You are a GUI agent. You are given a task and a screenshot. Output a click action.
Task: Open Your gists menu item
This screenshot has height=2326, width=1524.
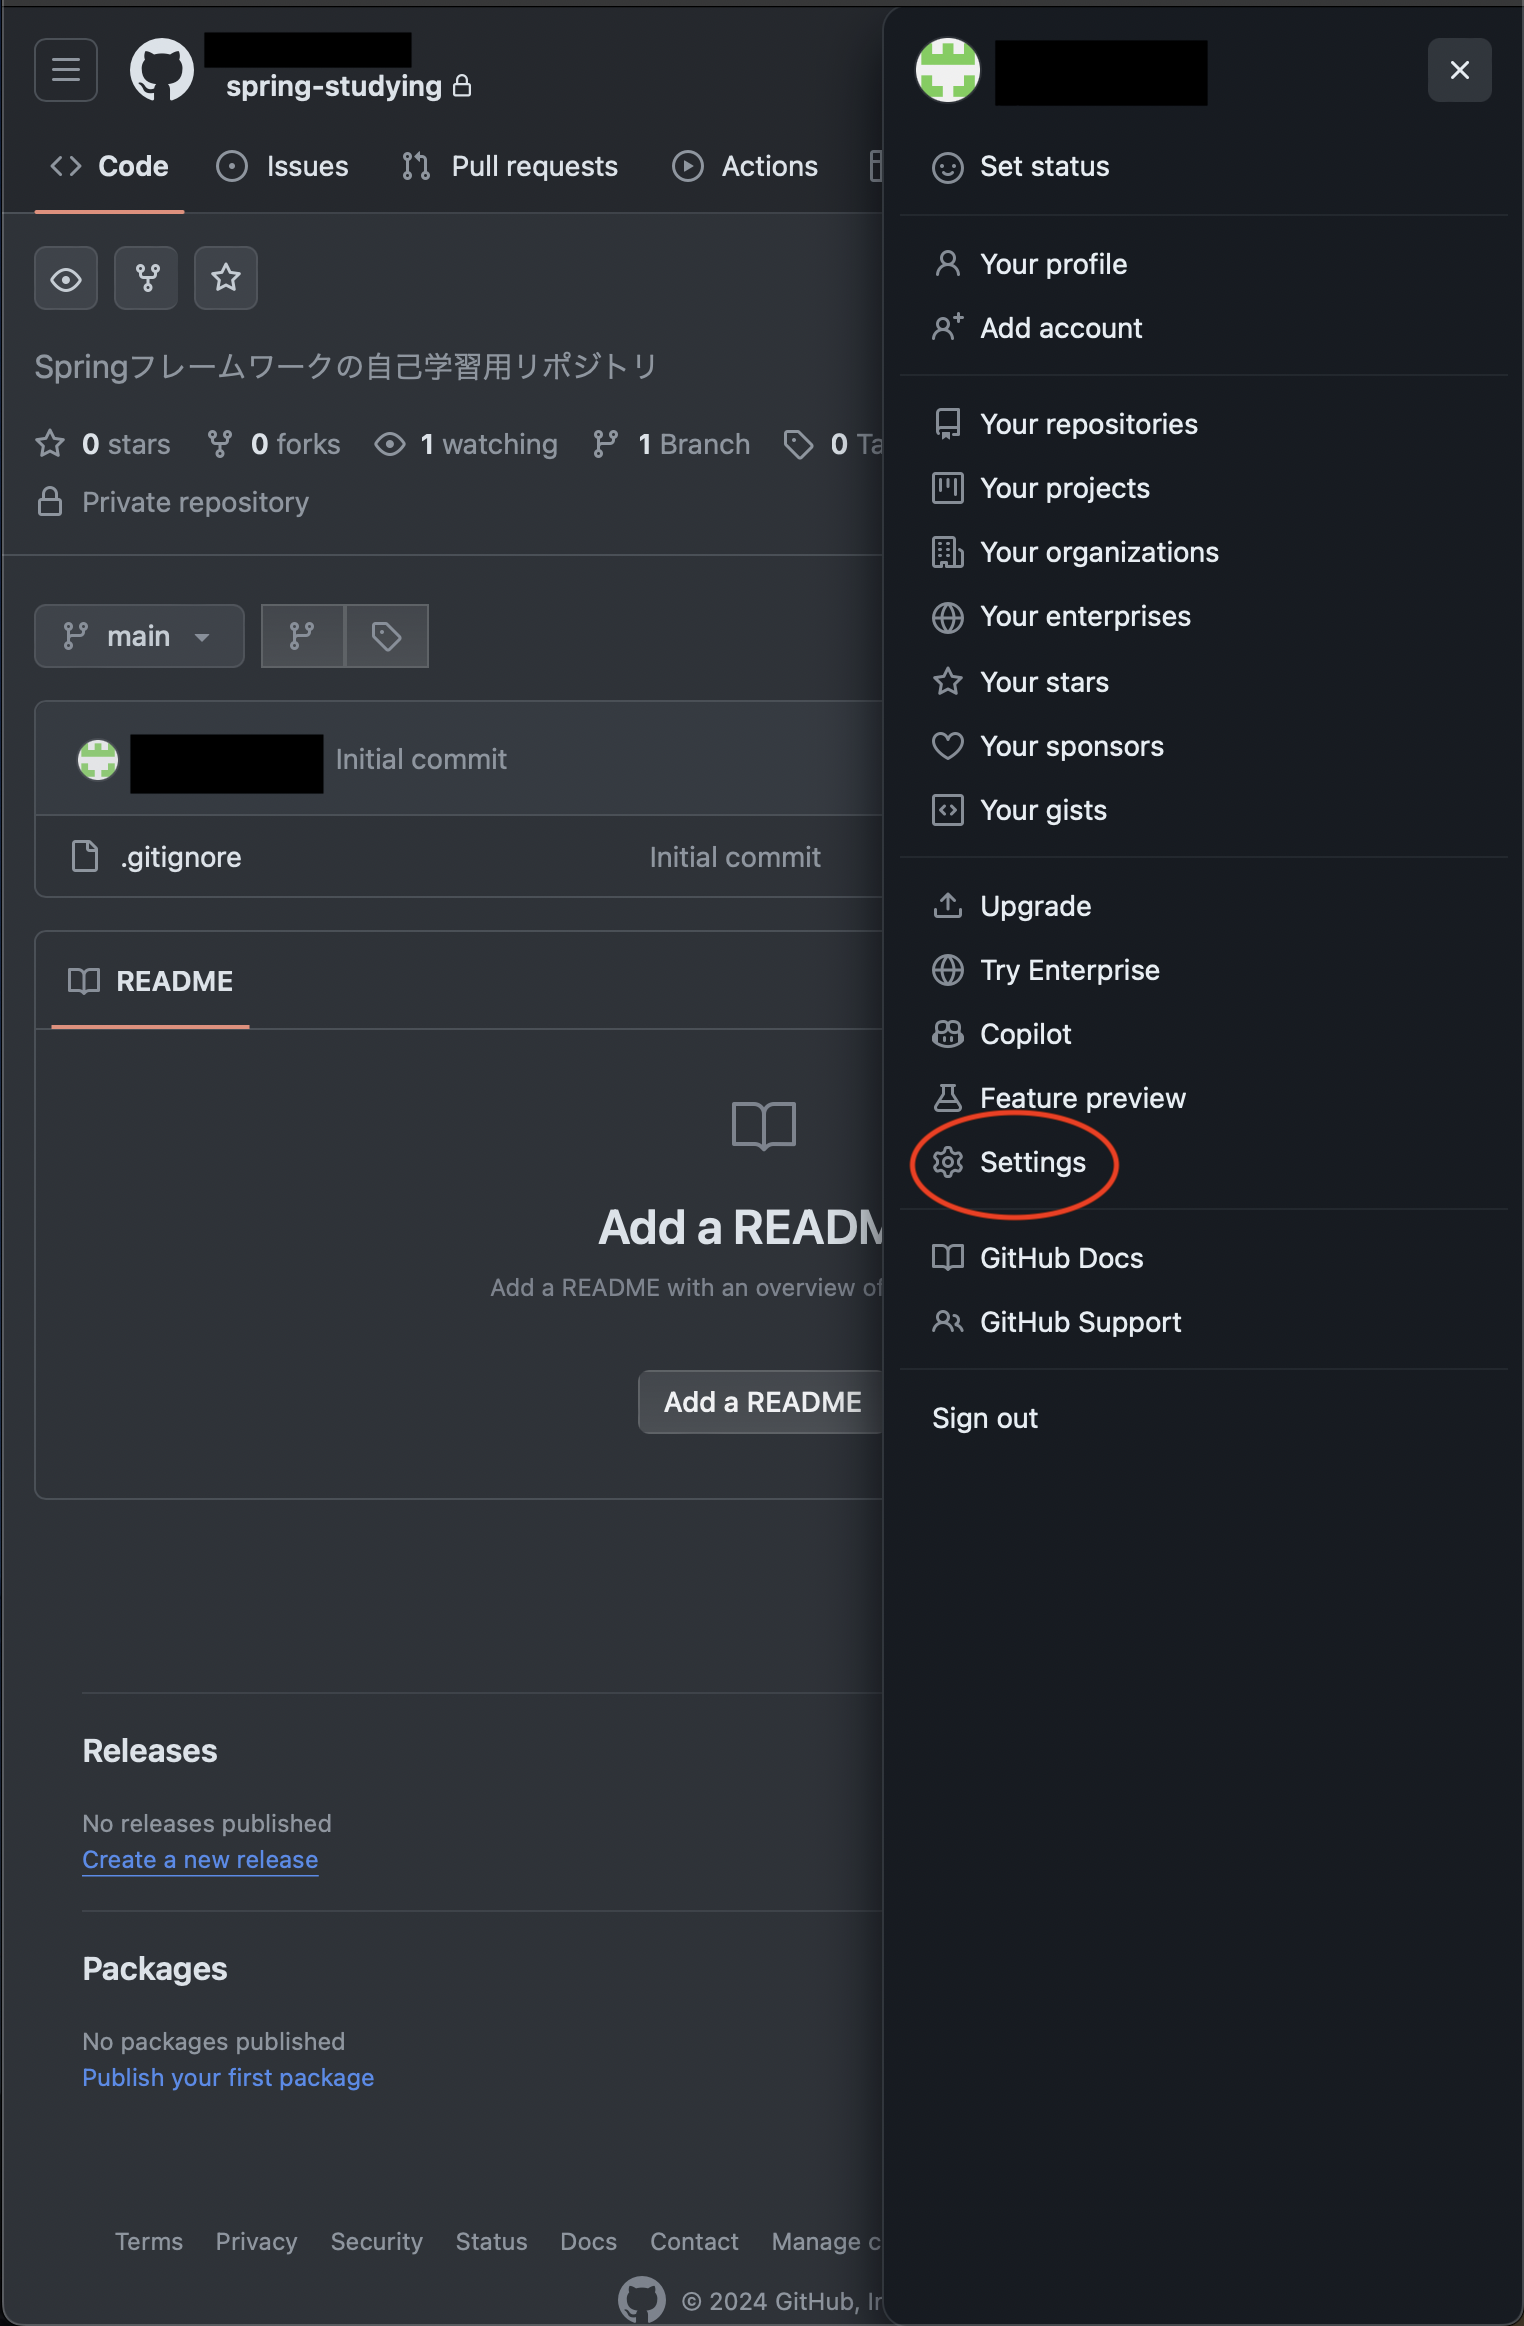point(1204,810)
